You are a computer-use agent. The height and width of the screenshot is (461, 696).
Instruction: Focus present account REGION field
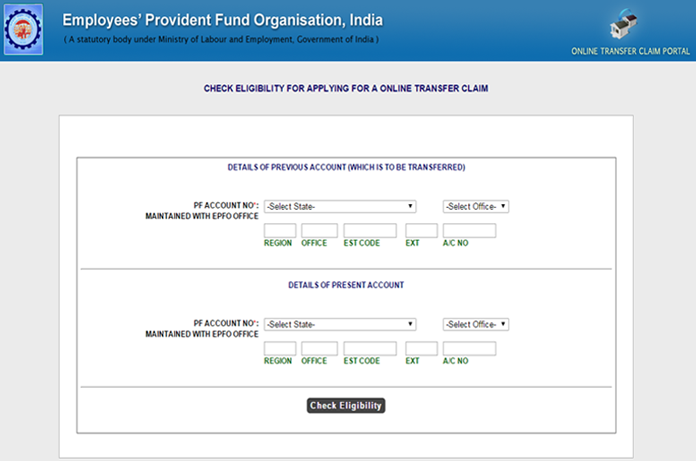coord(280,349)
